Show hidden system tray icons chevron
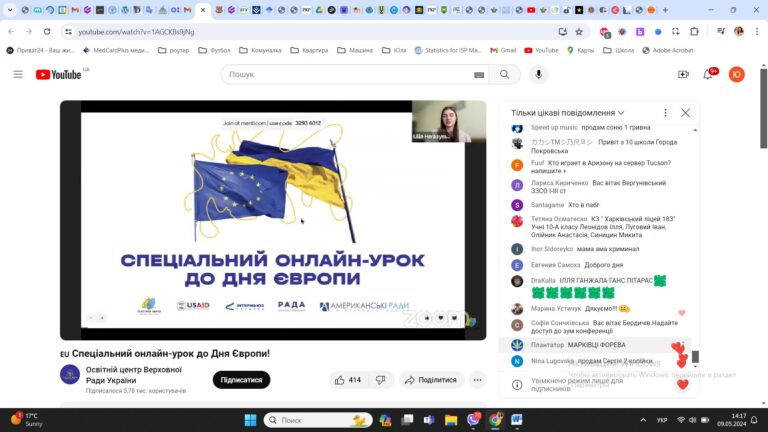 643,420
